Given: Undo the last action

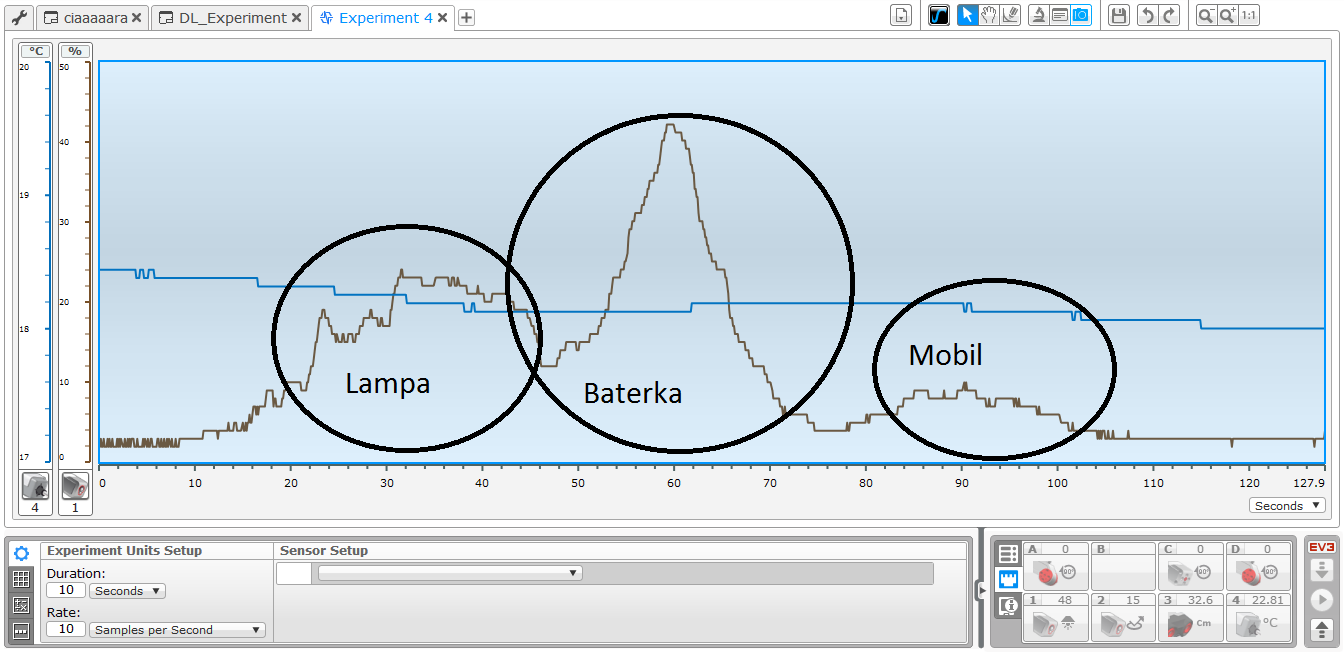Looking at the screenshot, I should tap(1148, 15).
